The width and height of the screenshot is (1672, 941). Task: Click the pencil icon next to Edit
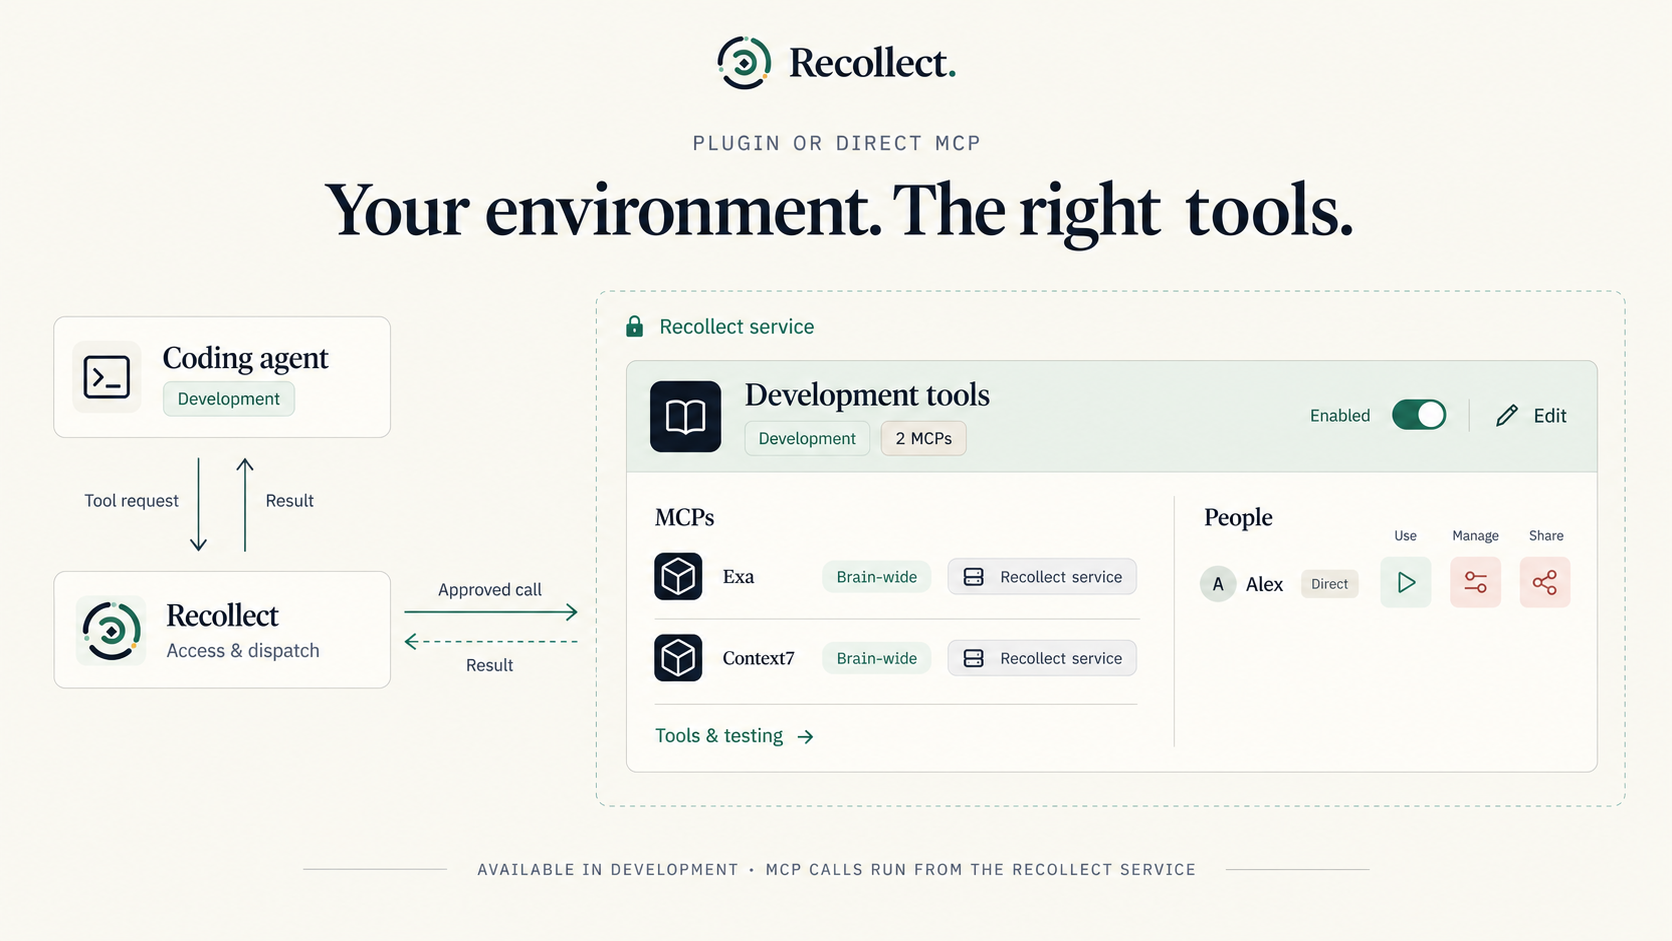1507,415
